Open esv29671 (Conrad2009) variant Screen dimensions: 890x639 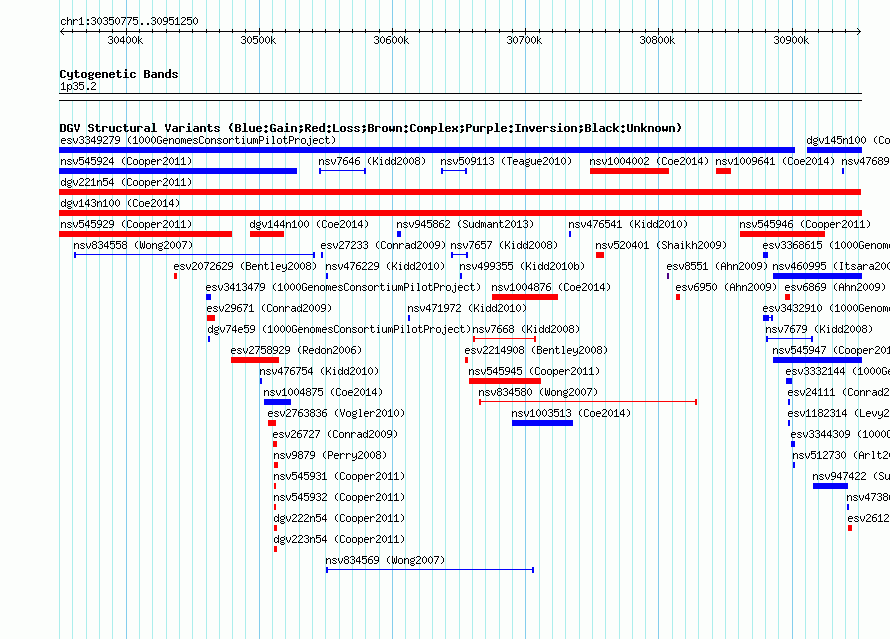click(269, 308)
